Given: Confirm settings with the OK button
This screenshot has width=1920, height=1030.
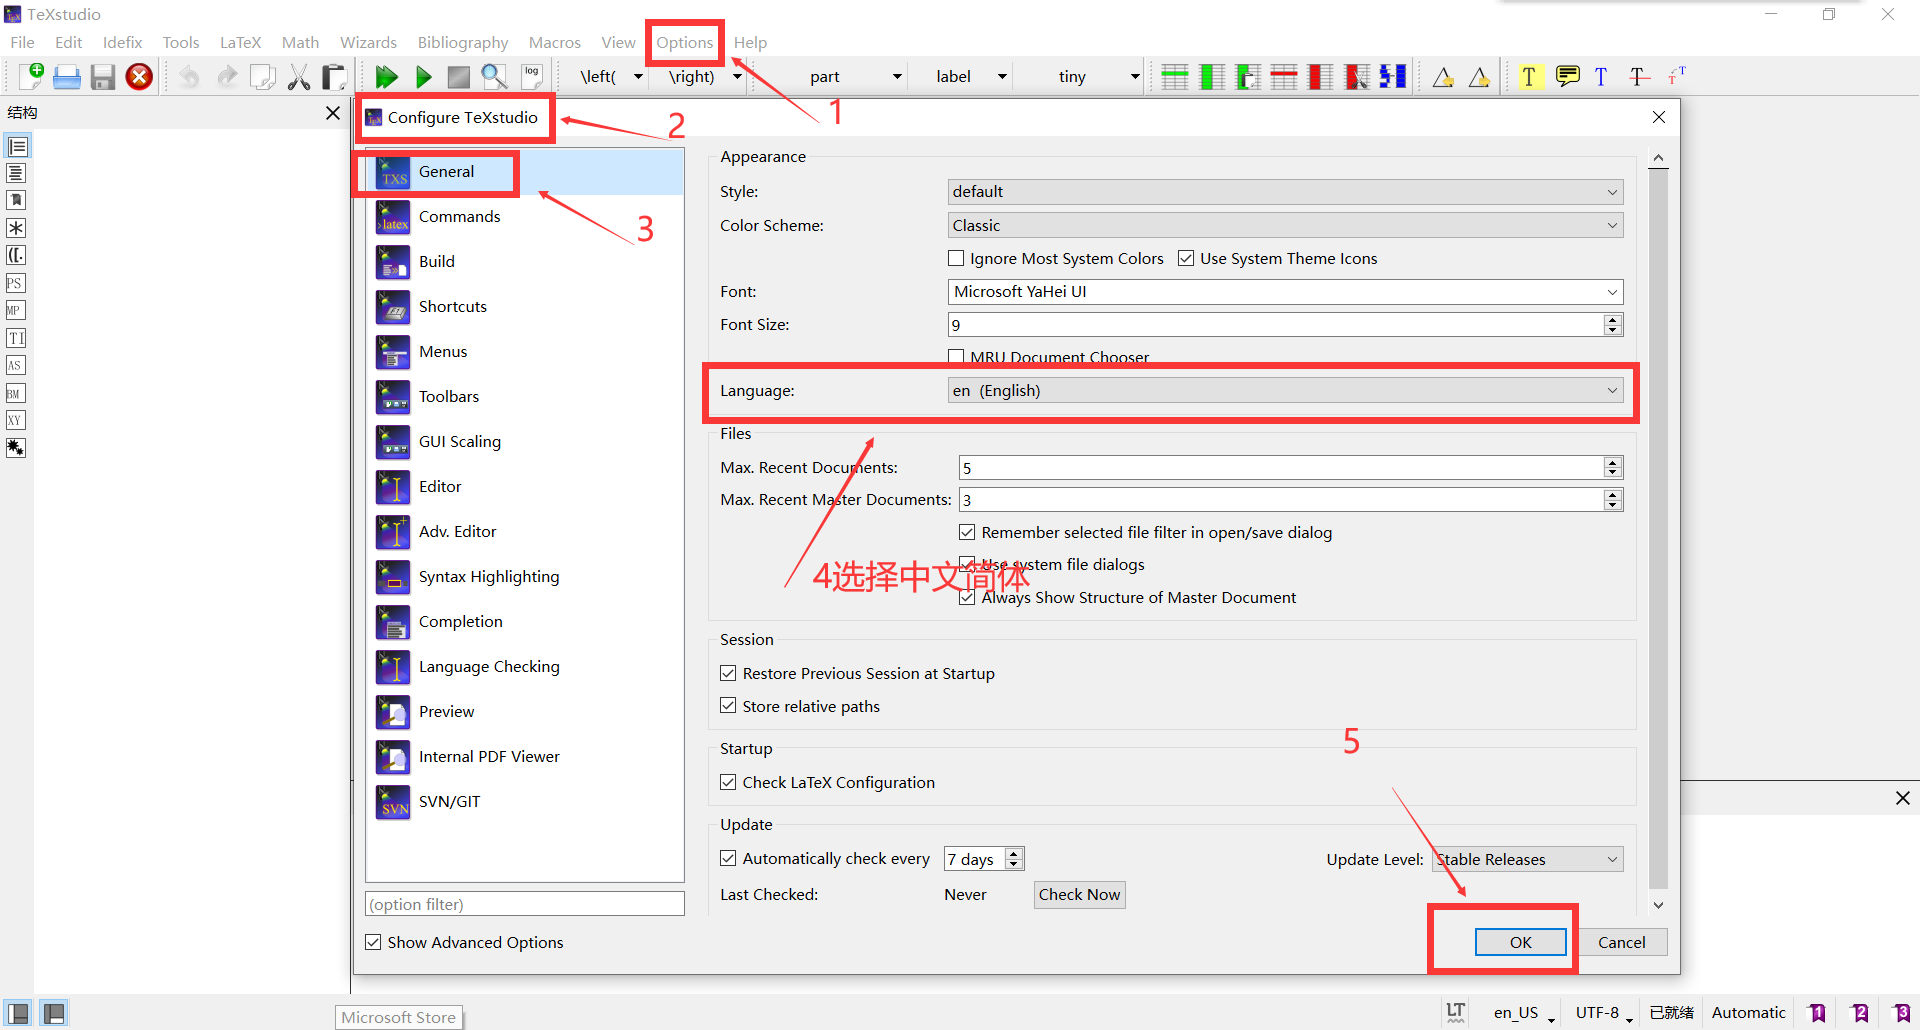Looking at the screenshot, I should [x=1521, y=942].
